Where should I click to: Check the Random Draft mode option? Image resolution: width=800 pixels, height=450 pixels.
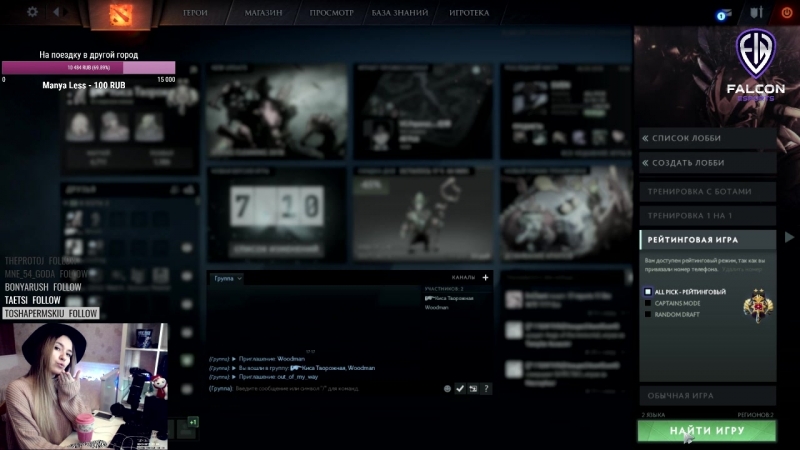pos(648,314)
